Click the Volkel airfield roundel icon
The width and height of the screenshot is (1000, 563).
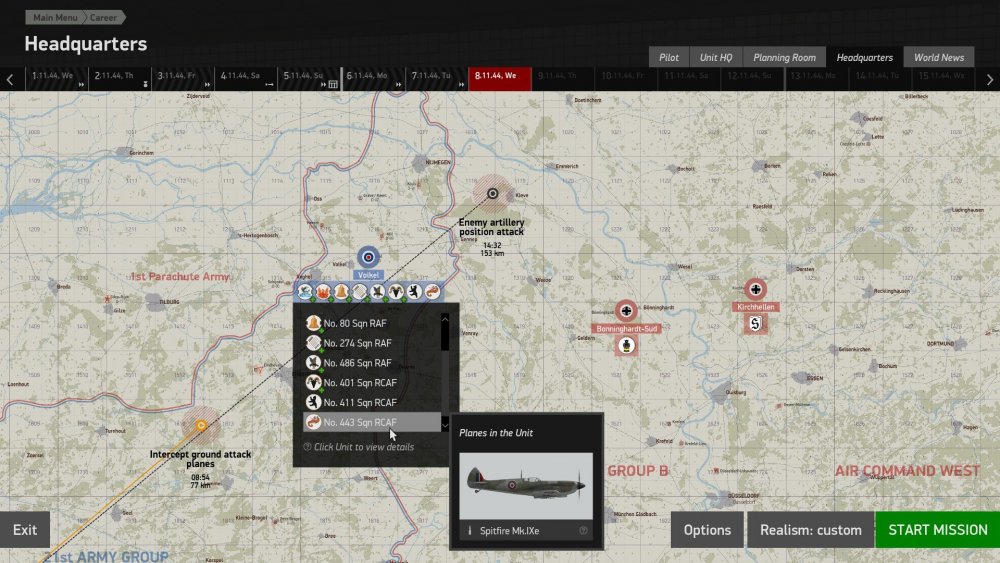[x=368, y=257]
